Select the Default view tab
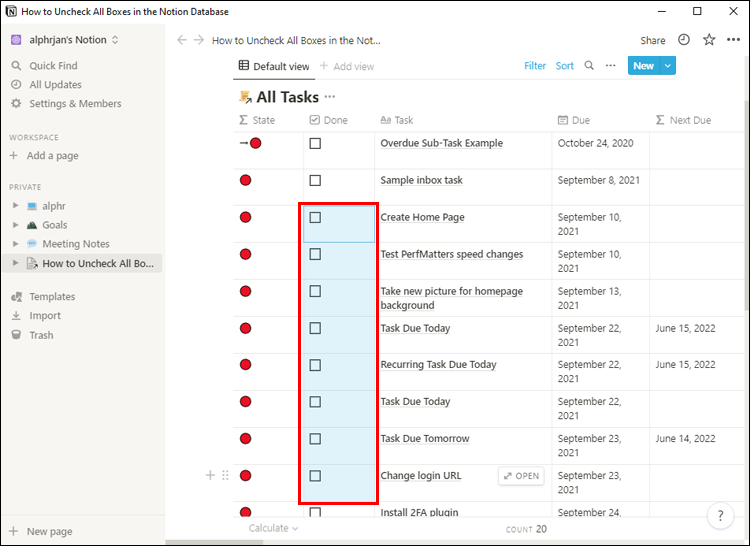This screenshot has height=546, width=750. coord(273,66)
